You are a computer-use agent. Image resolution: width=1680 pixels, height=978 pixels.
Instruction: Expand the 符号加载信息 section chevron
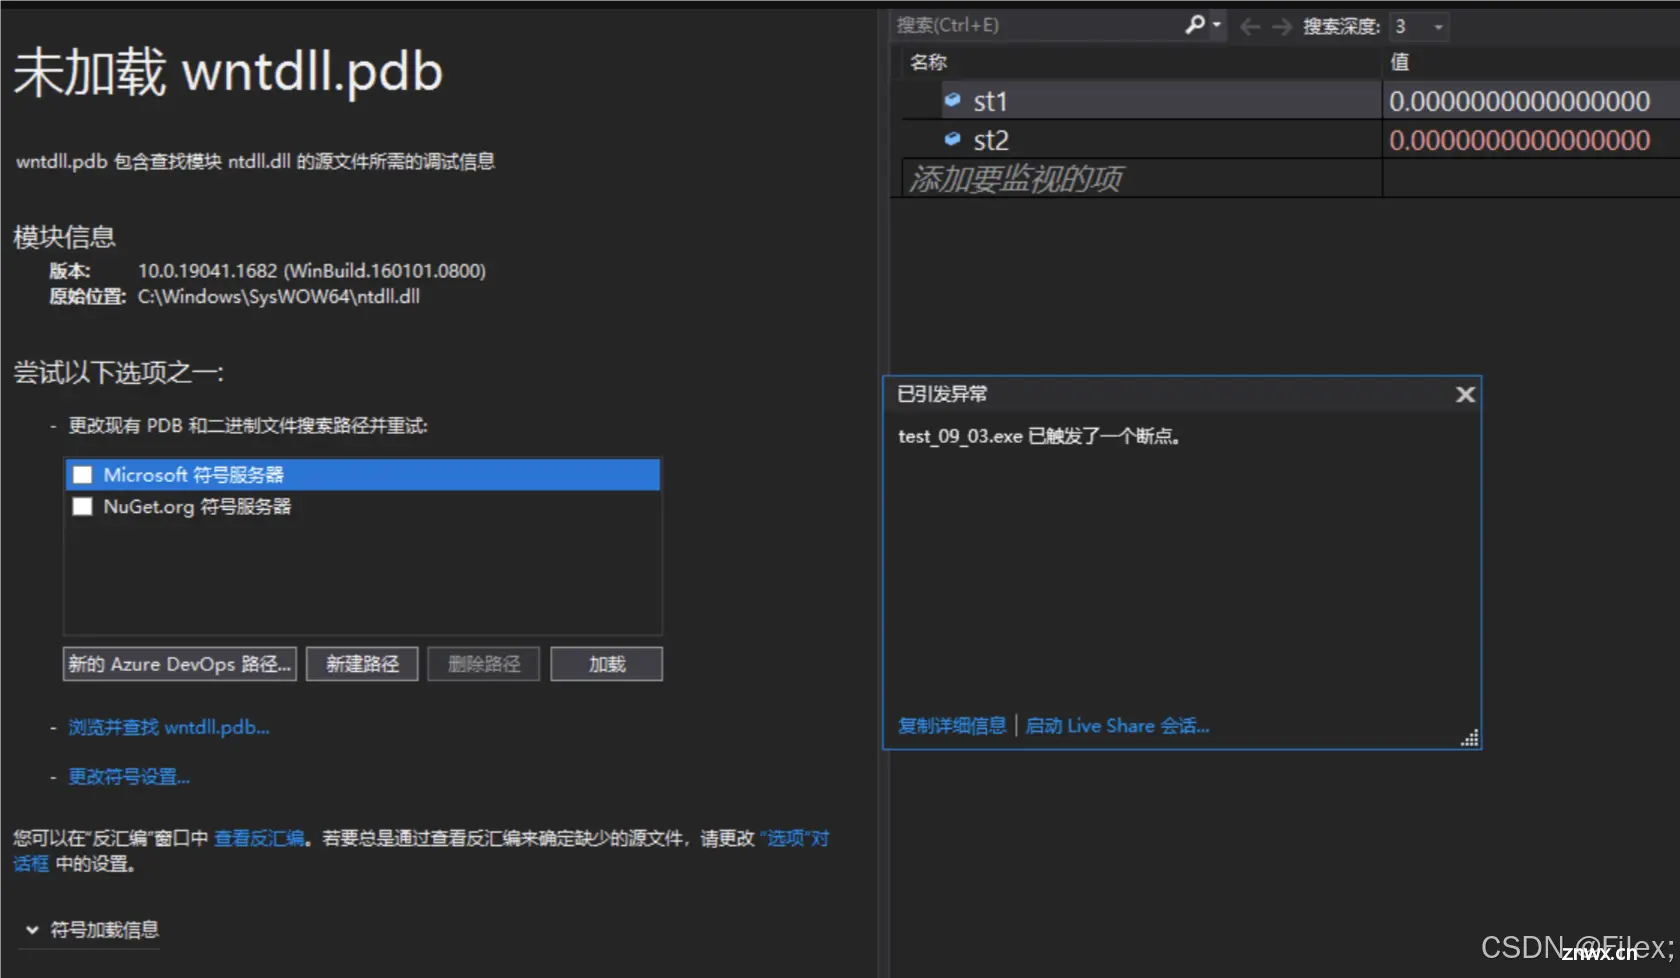tap(32, 930)
